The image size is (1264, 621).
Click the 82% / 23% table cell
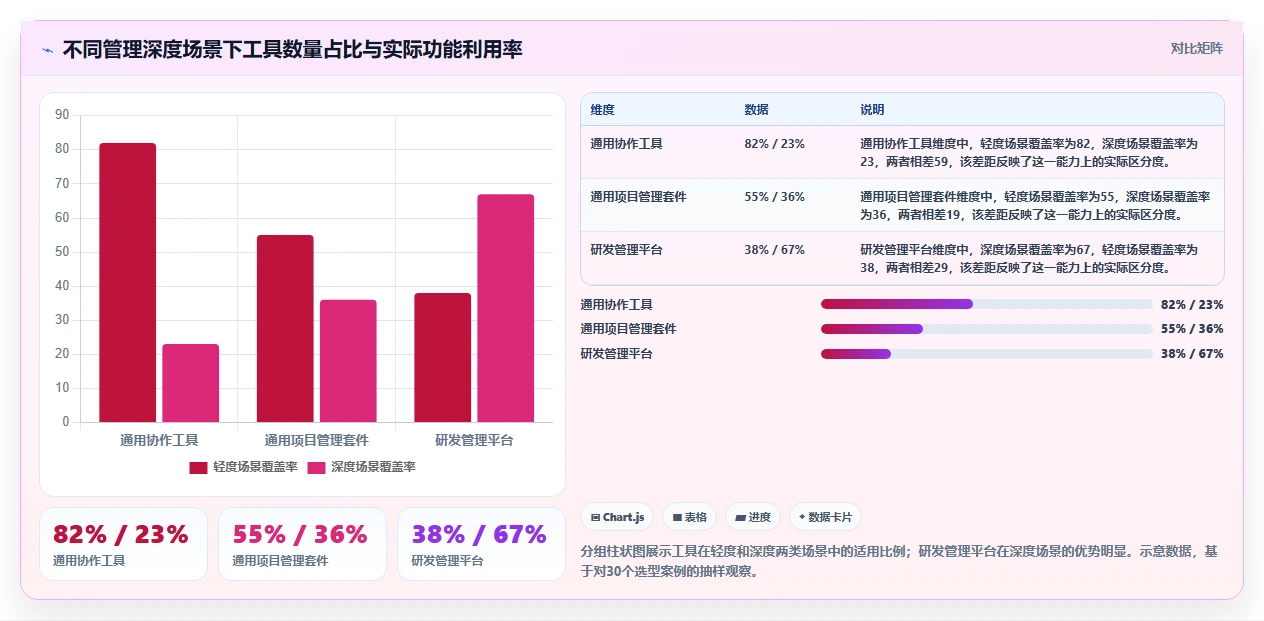775,144
